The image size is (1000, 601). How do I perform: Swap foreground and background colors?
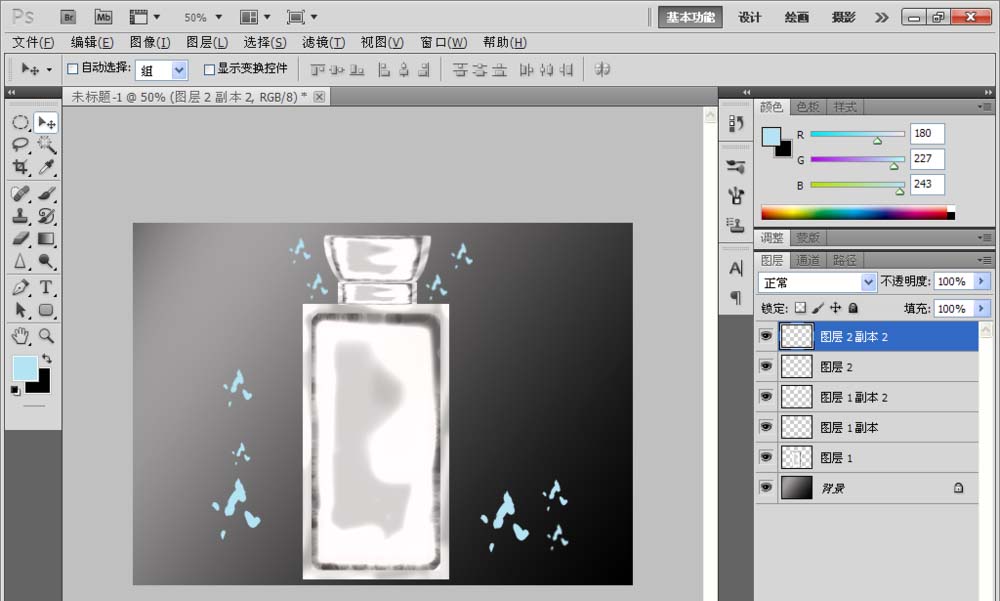47,359
